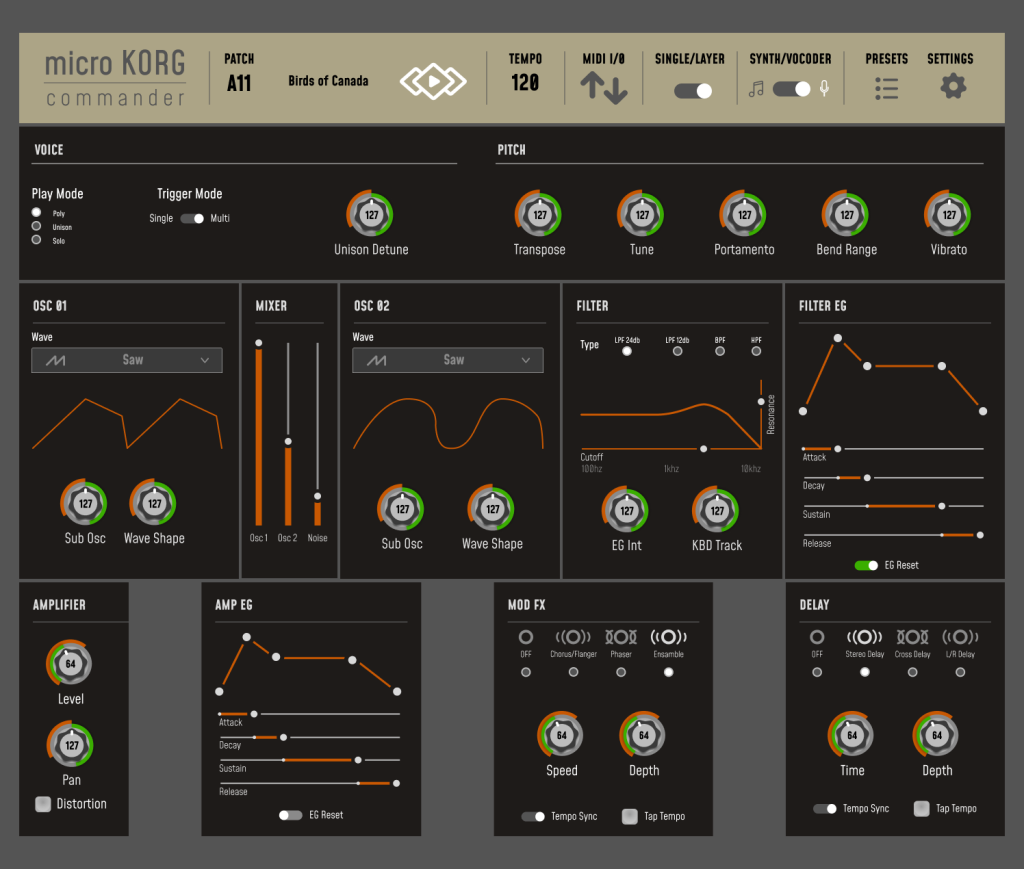Select Solo play mode

point(37,240)
